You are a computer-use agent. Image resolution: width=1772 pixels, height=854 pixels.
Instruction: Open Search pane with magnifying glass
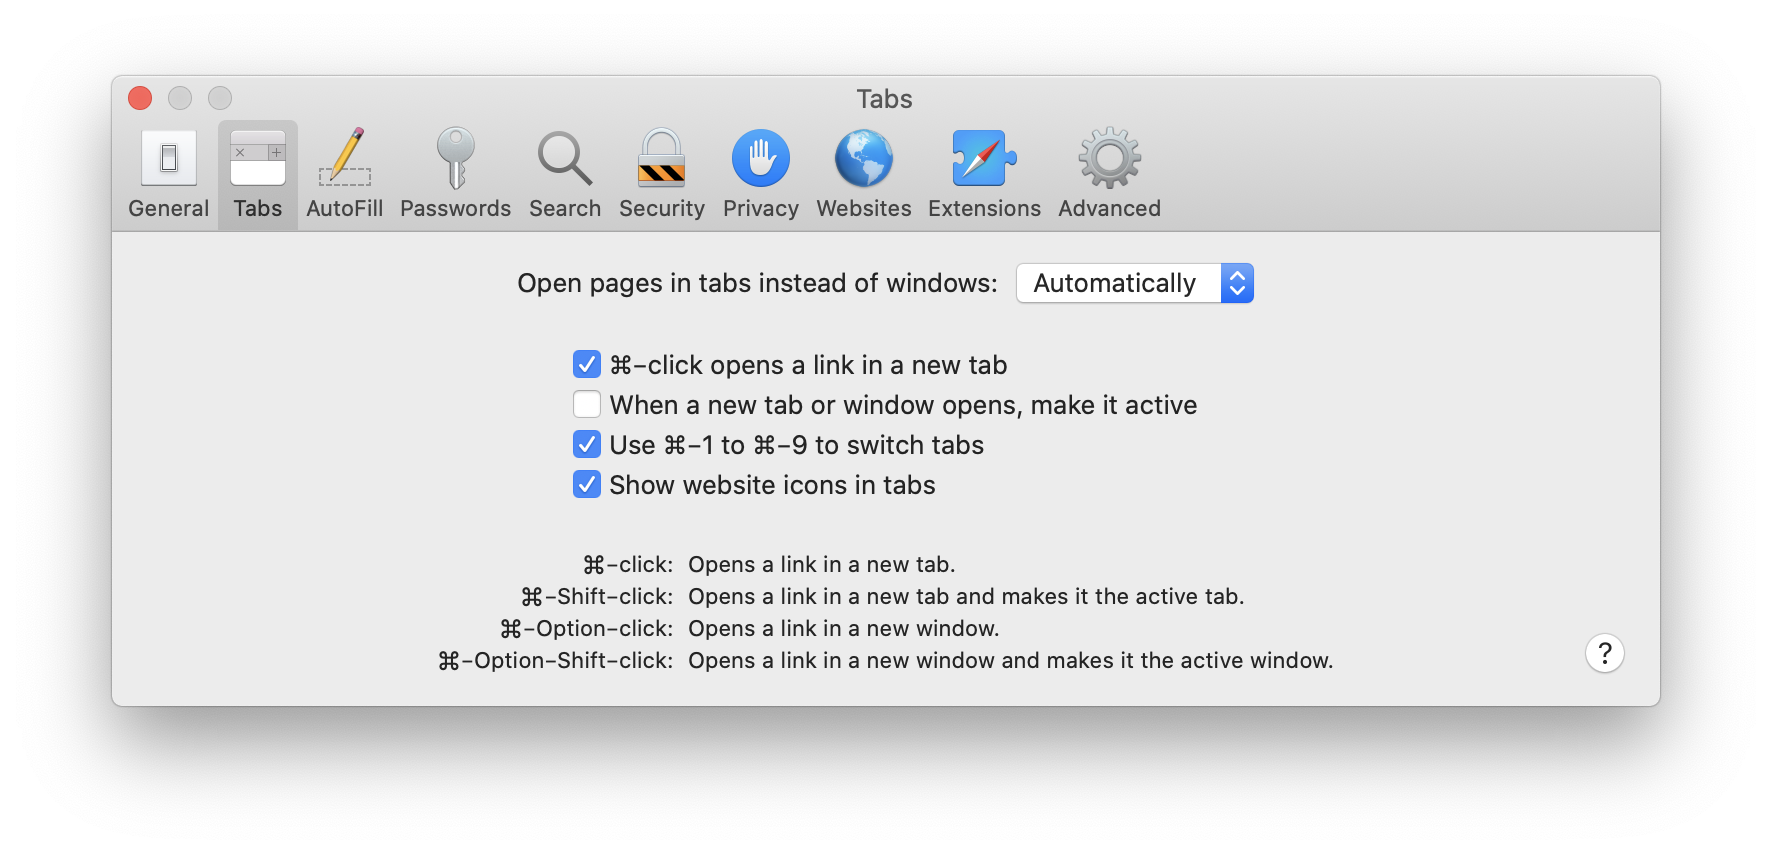pyautogui.click(x=565, y=175)
